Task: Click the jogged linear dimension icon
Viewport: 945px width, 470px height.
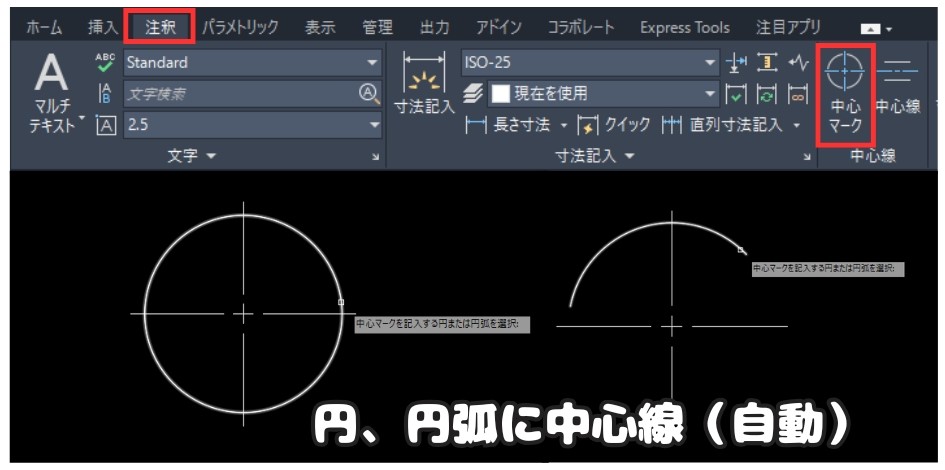Action: pos(799,62)
